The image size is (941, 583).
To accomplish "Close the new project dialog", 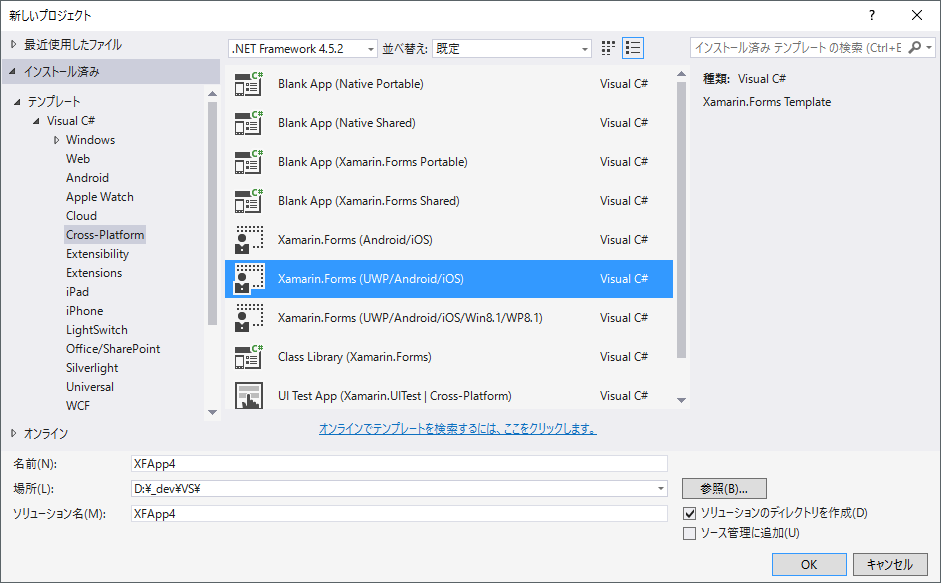I will pos(917,16).
